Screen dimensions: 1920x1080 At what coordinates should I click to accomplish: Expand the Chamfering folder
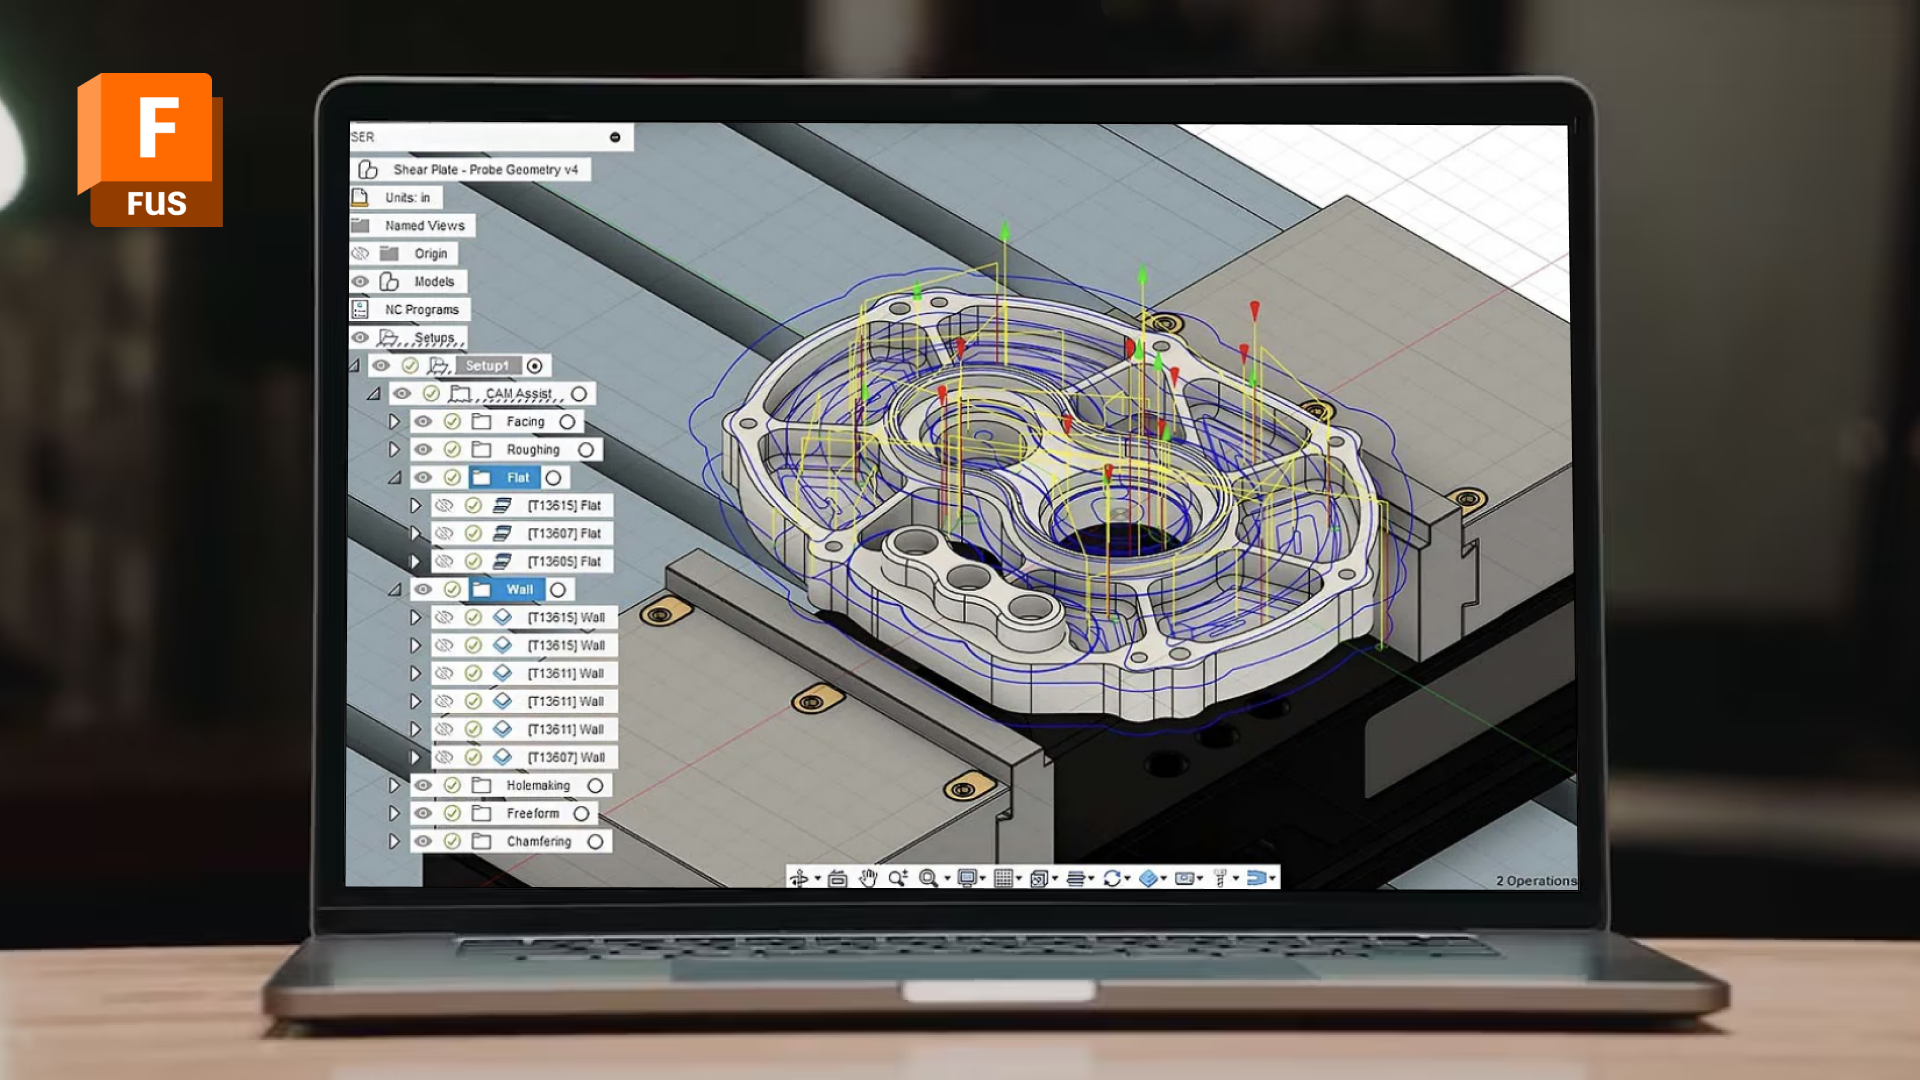[x=394, y=842]
